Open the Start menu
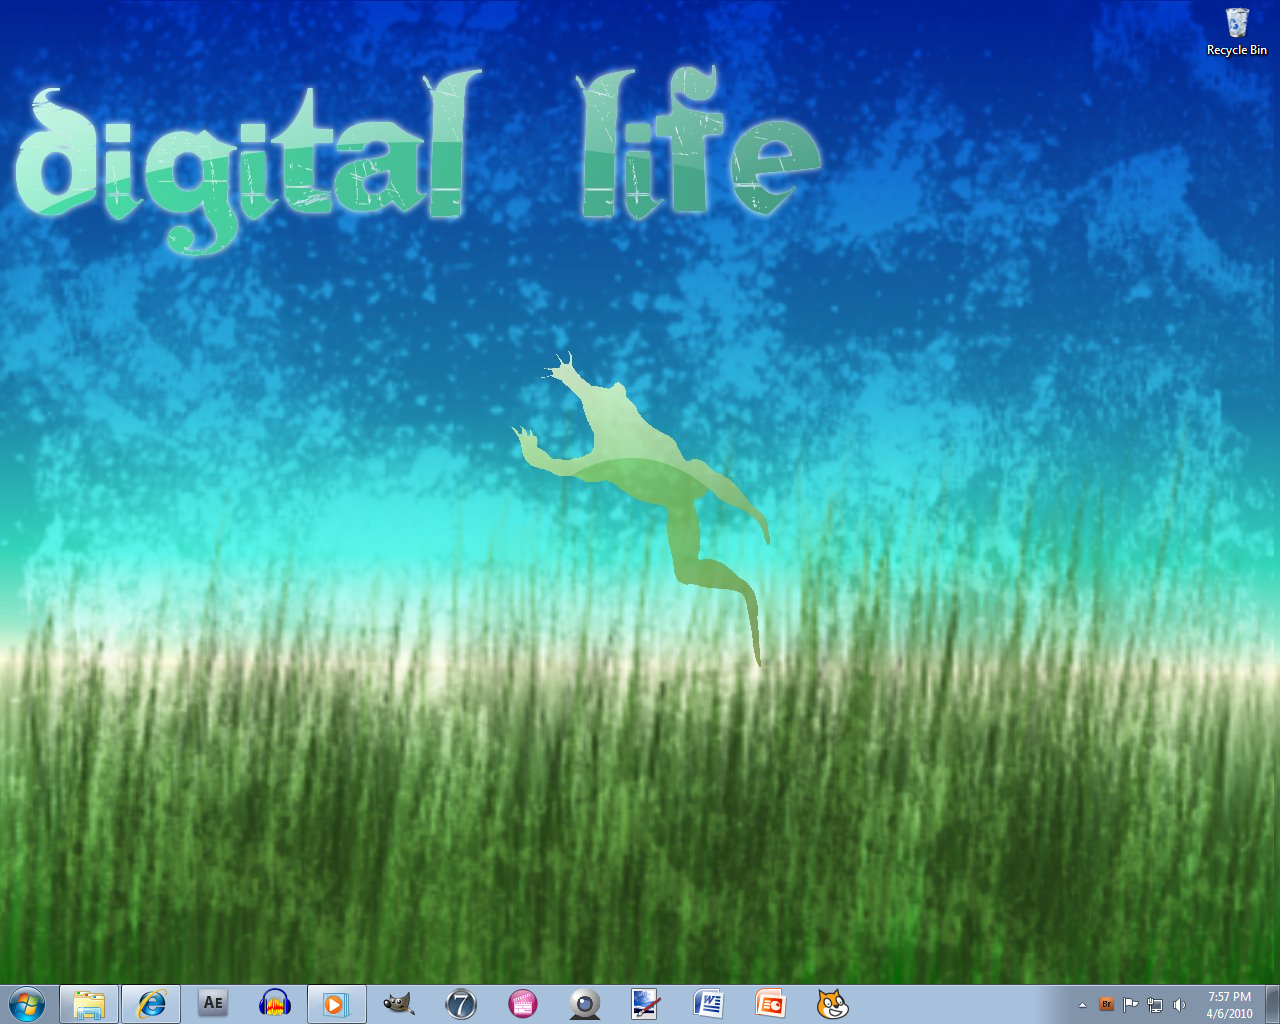The image size is (1280, 1024). pyautogui.click(x=25, y=1004)
